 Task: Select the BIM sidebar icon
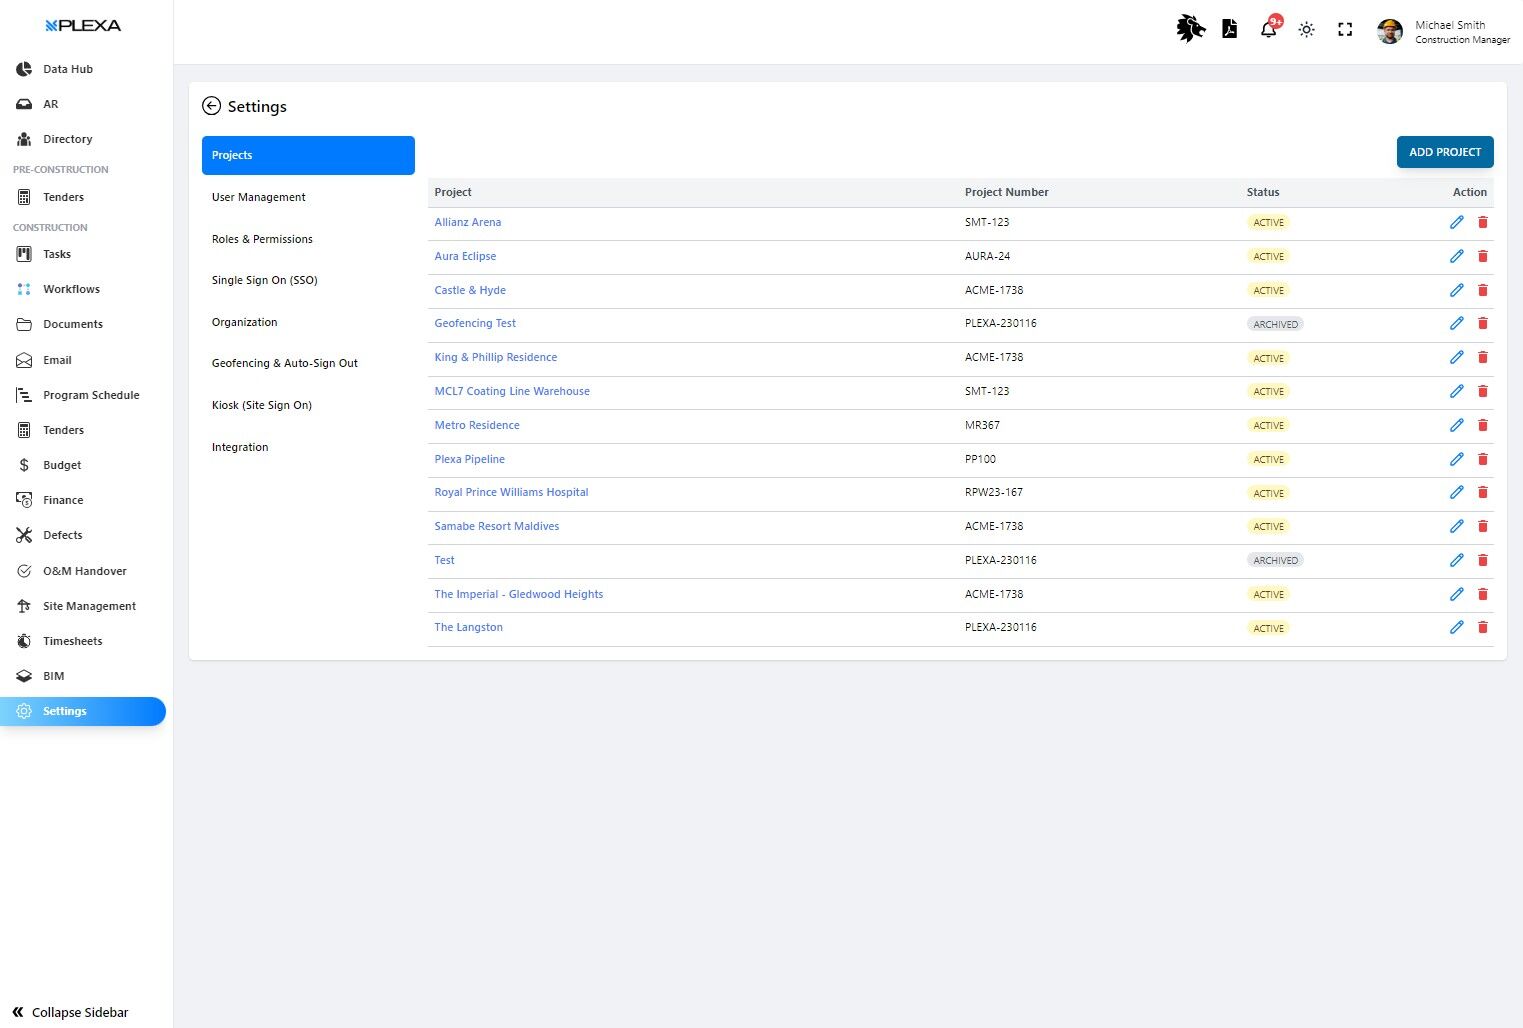pyautogui.click(x=52, y=676)
